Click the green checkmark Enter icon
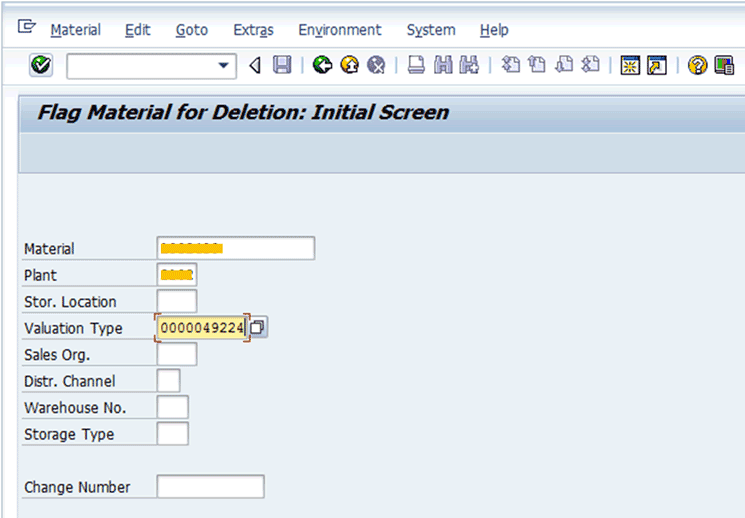This screenshot has height=518, width=745. 41,65
